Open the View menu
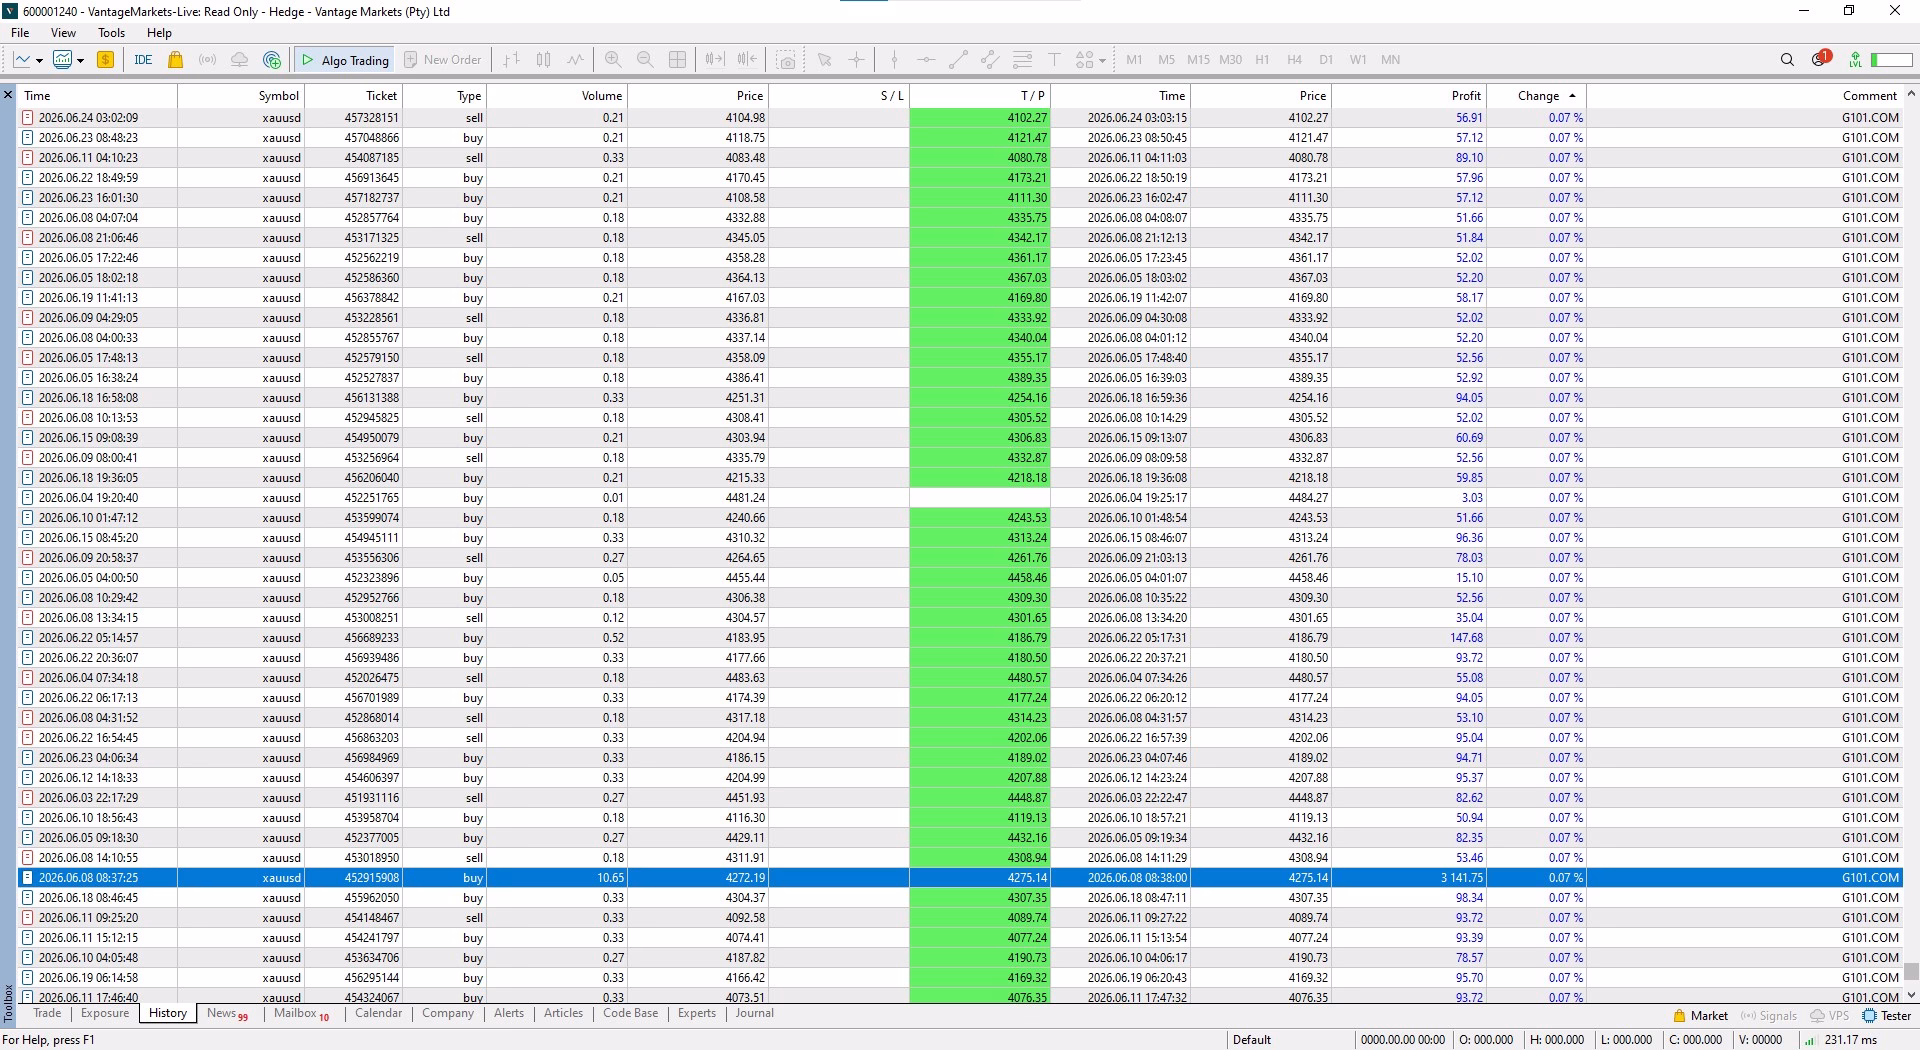This screenshot has height=1050, width=1920. [x=63, y=33]
